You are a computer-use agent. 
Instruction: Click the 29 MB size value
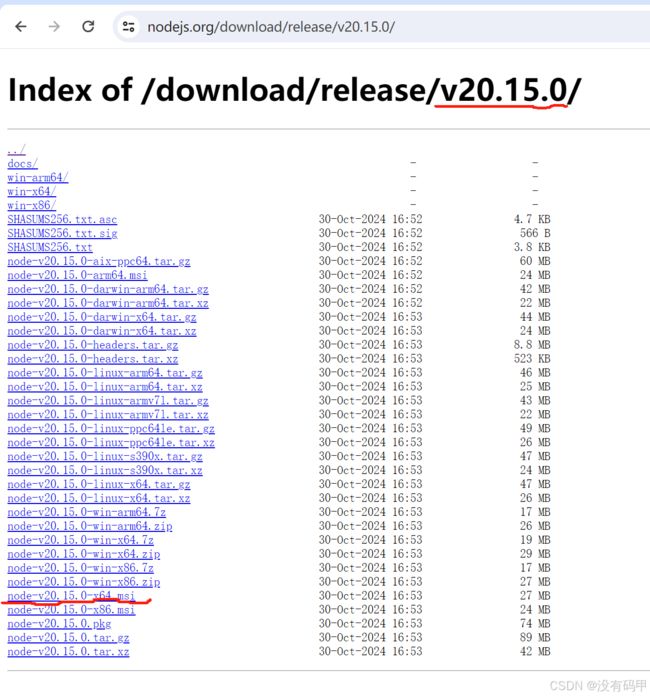click(535, 554)
